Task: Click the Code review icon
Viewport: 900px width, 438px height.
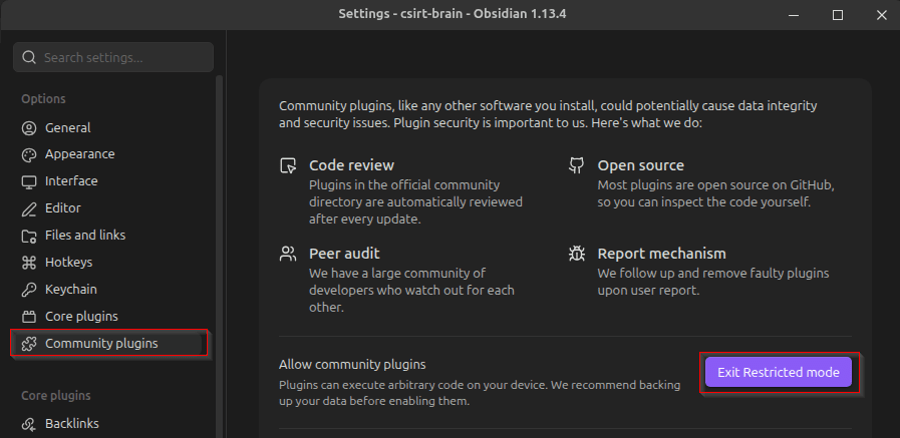Action: click(288, 166)
